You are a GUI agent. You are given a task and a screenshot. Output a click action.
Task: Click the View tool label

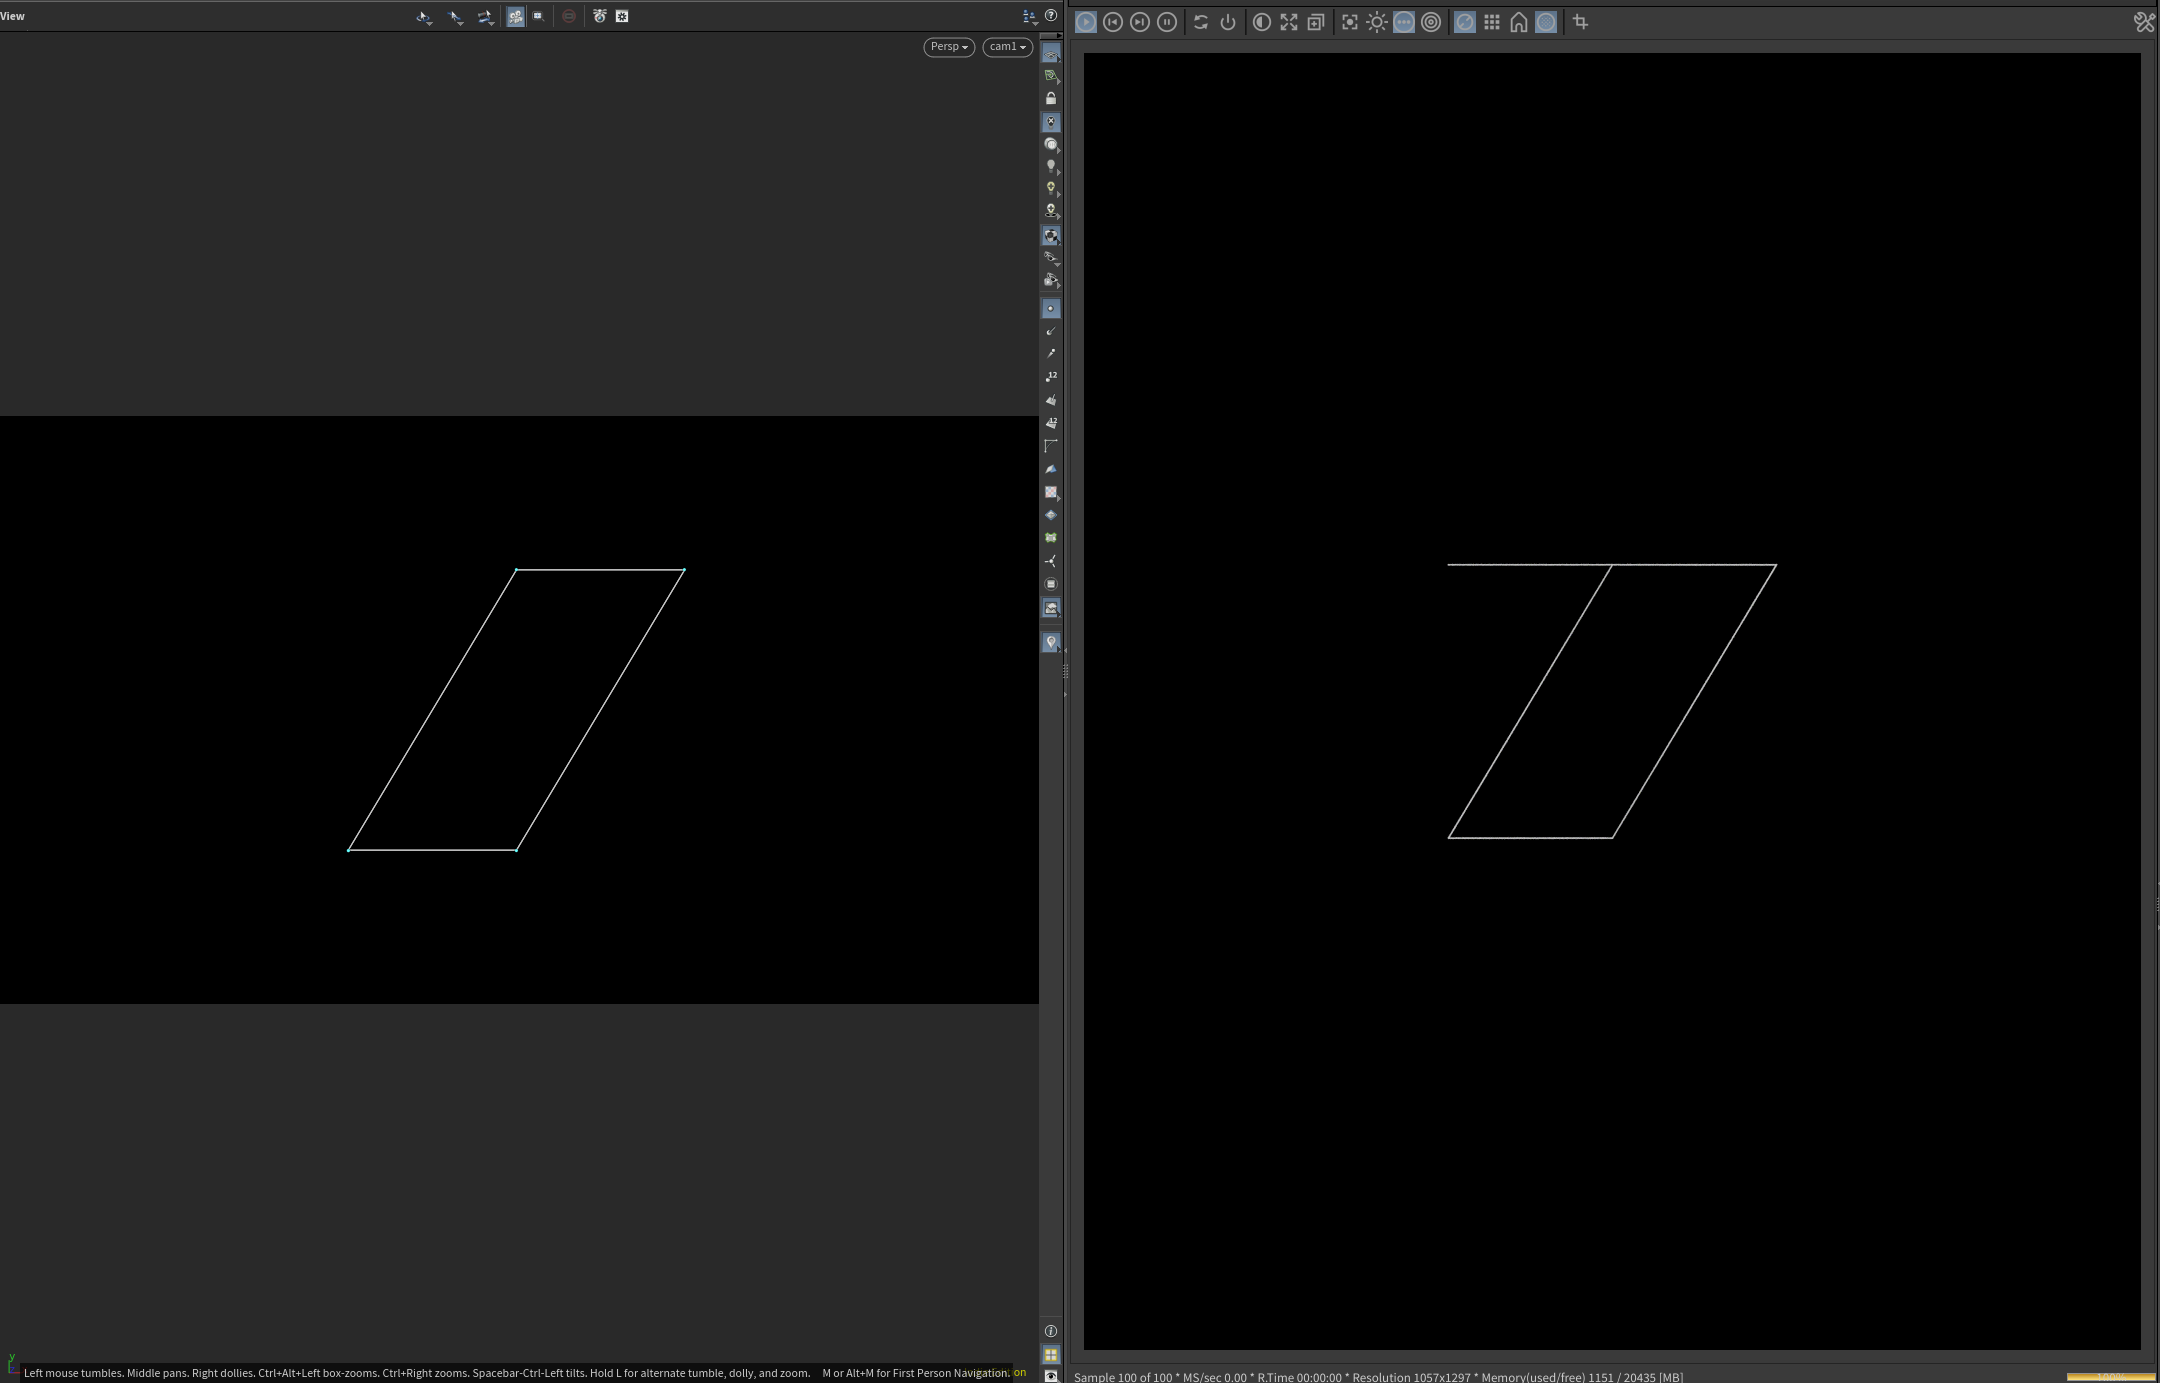click(12, 16)
